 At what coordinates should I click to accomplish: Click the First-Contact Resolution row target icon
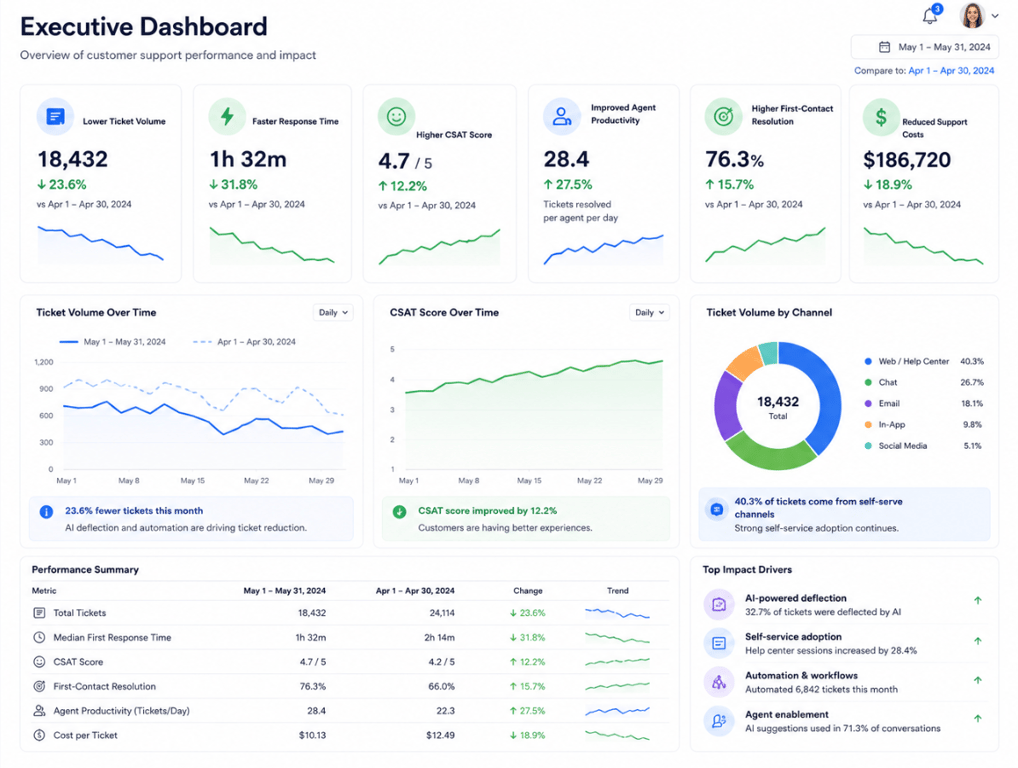point(39,686)
